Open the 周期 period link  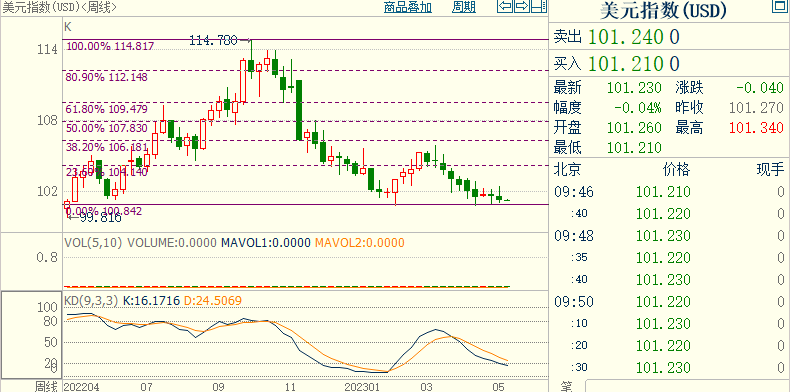coord(464,7)
